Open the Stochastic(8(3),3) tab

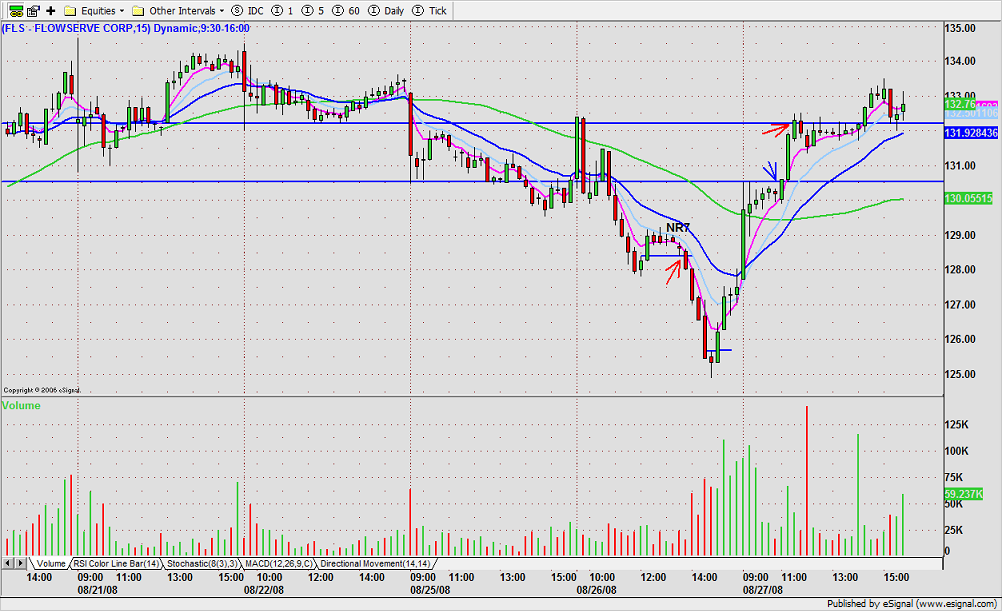(203, 564)
